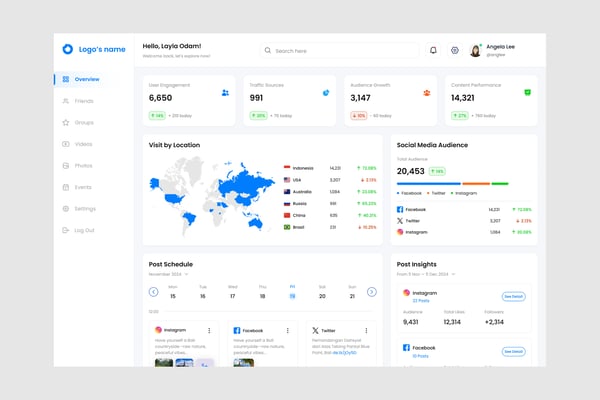The height and width of the screenshot is (400, 600).
Task: Click the Audience Growth value 3,147
Action: tap(360, 98)
